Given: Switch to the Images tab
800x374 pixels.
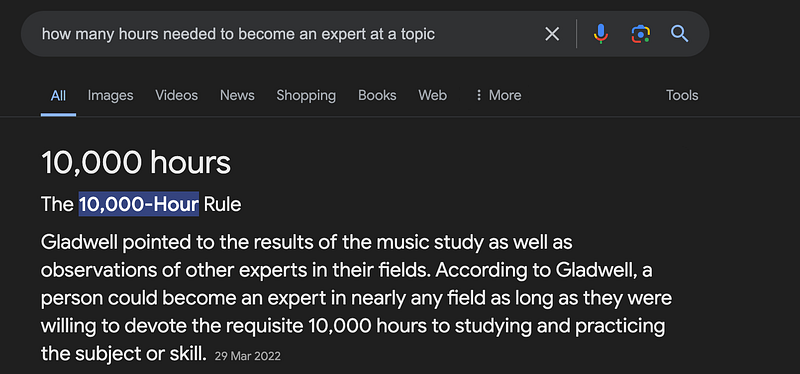Looking at the screenshot, I should click(110, 95).
